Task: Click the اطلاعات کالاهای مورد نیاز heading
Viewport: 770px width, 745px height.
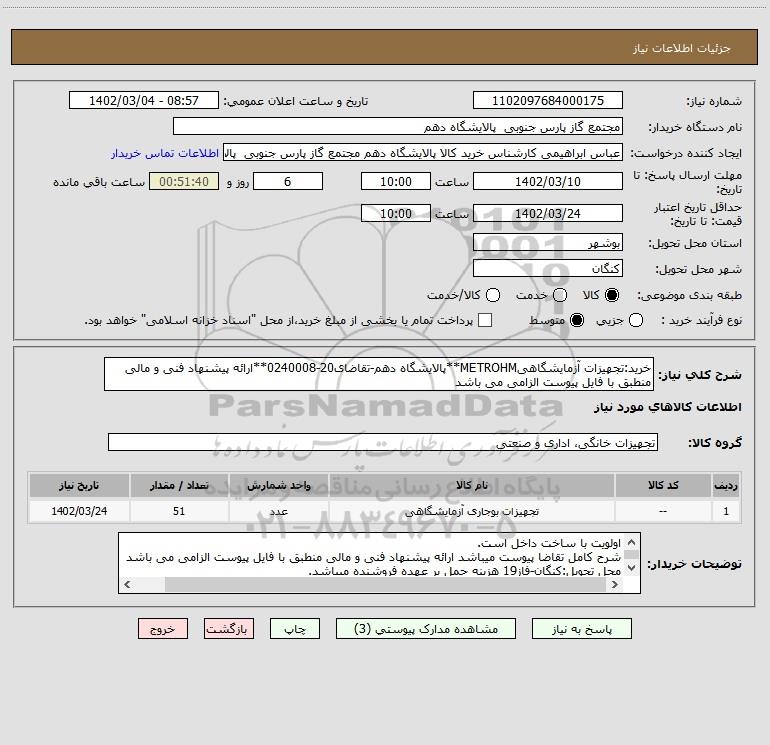Action: point(667,407)
